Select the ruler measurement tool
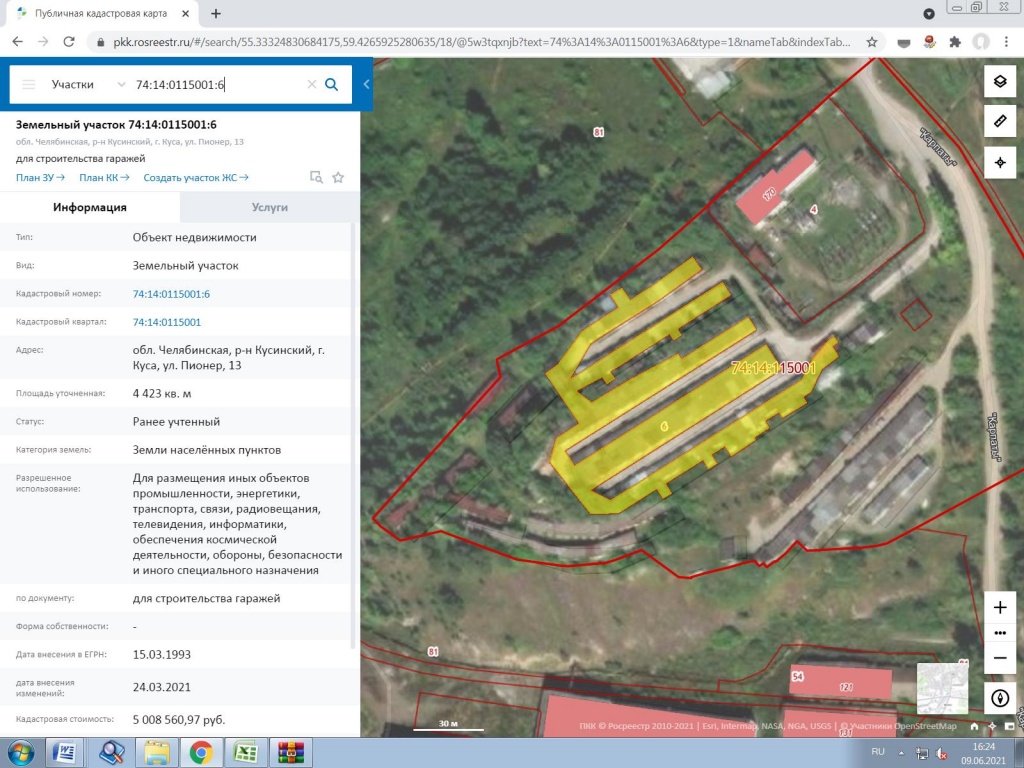Image resolution: width=1024 pixels, height=768 pixels. (1000, 121)
